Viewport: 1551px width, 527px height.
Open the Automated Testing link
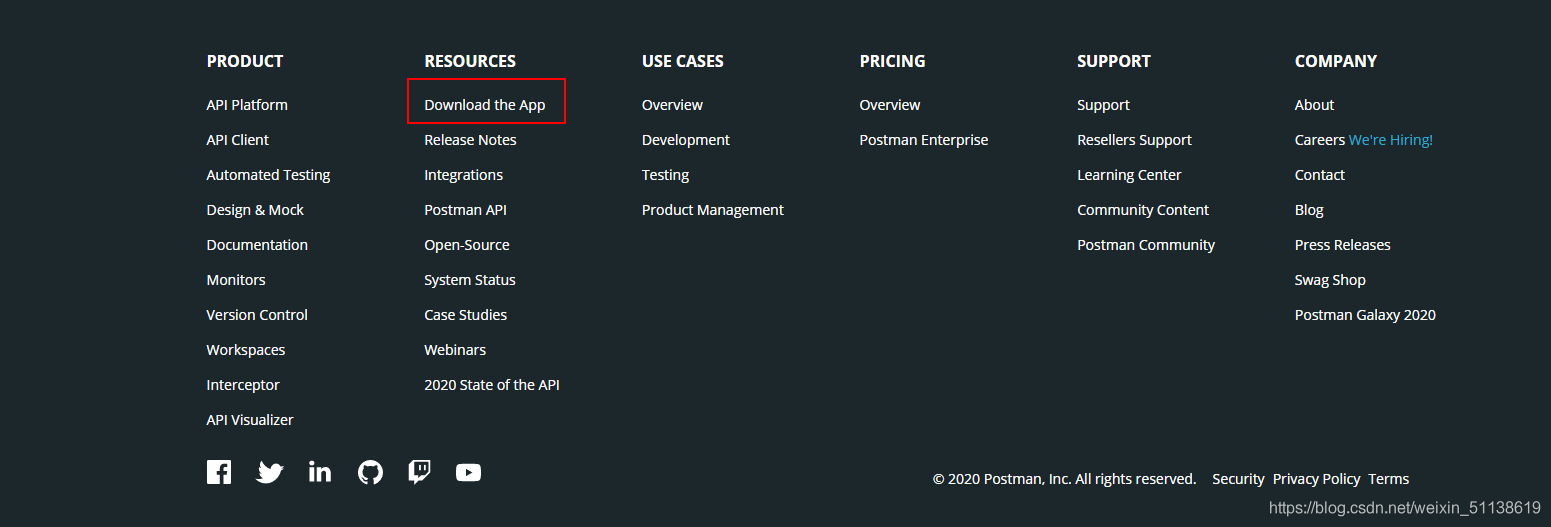tap(268, 175)
